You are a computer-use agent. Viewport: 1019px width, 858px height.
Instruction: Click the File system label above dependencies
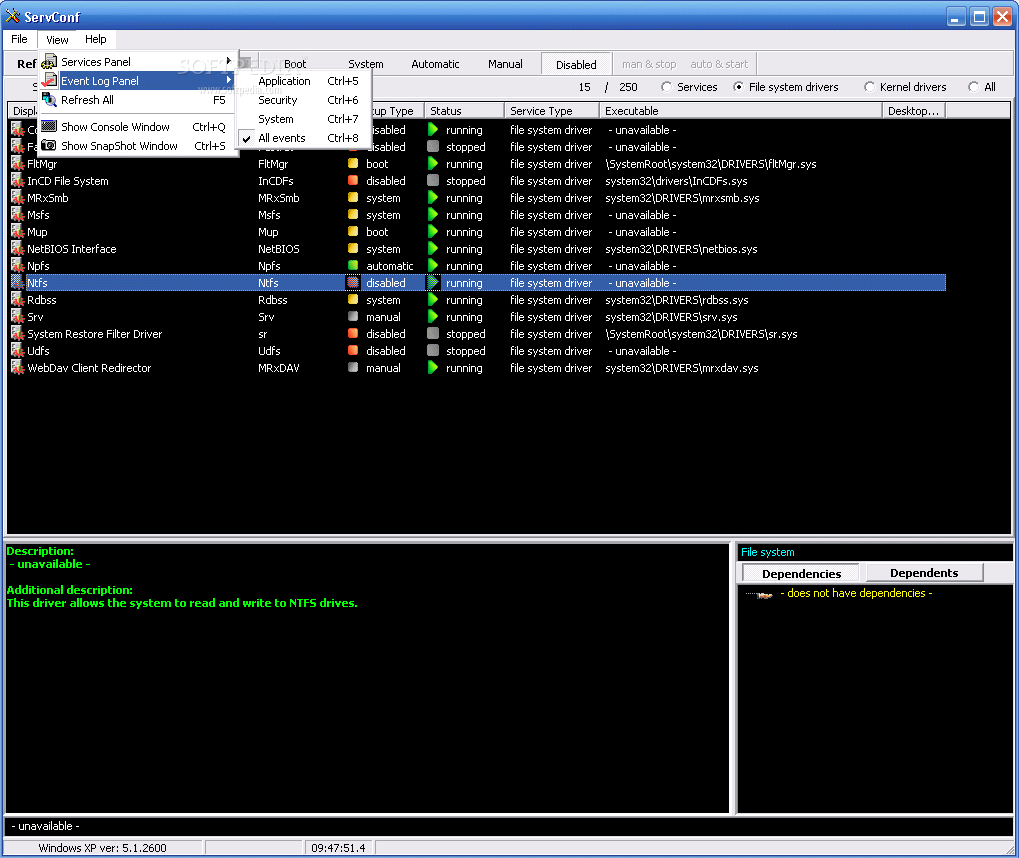coord(767,552)
